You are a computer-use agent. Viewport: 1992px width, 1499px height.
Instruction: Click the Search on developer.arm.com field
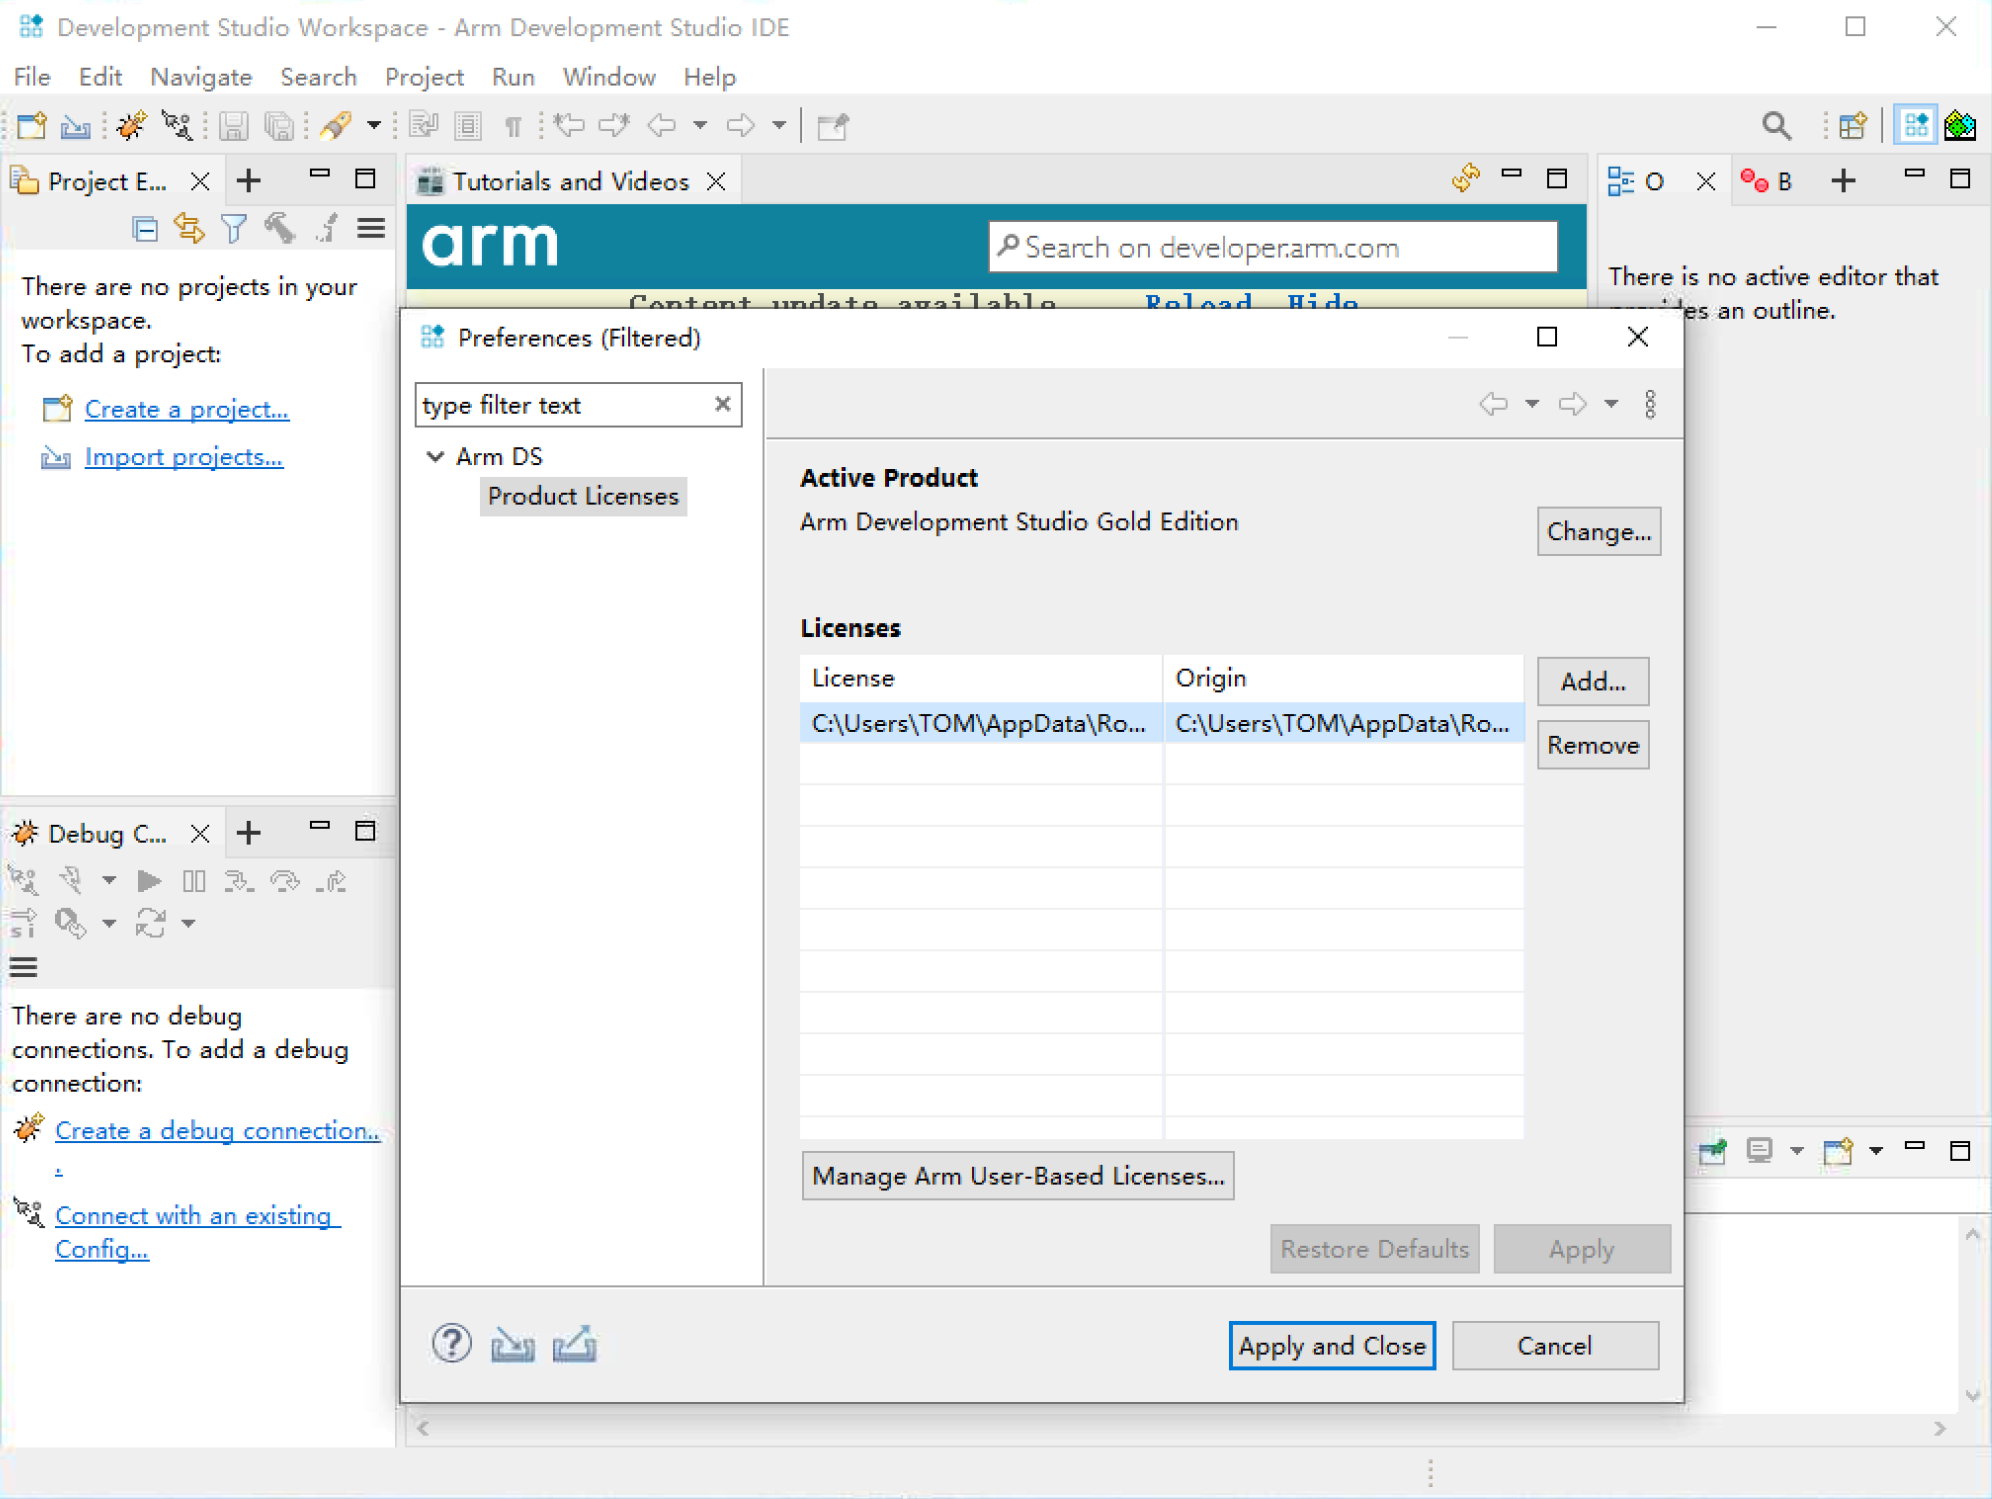pos(1273,247)
